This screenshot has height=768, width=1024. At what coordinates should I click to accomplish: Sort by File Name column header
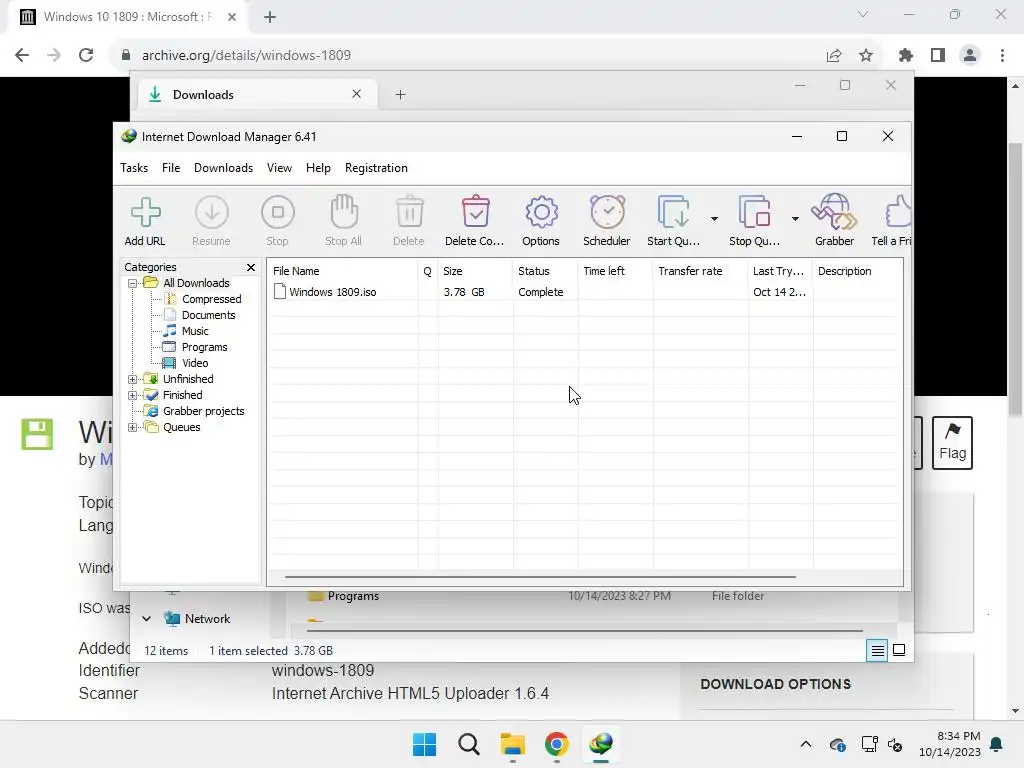tap(343, 271)
